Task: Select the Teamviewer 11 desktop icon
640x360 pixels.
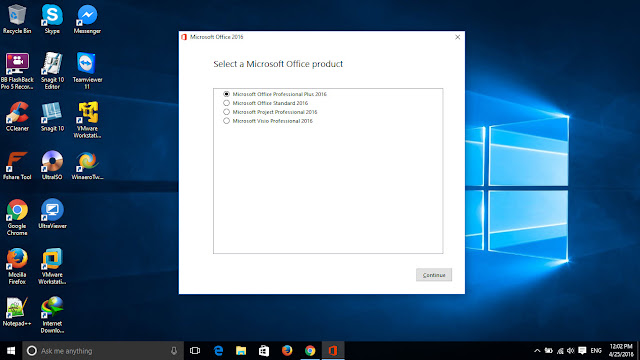Action: 87,71
